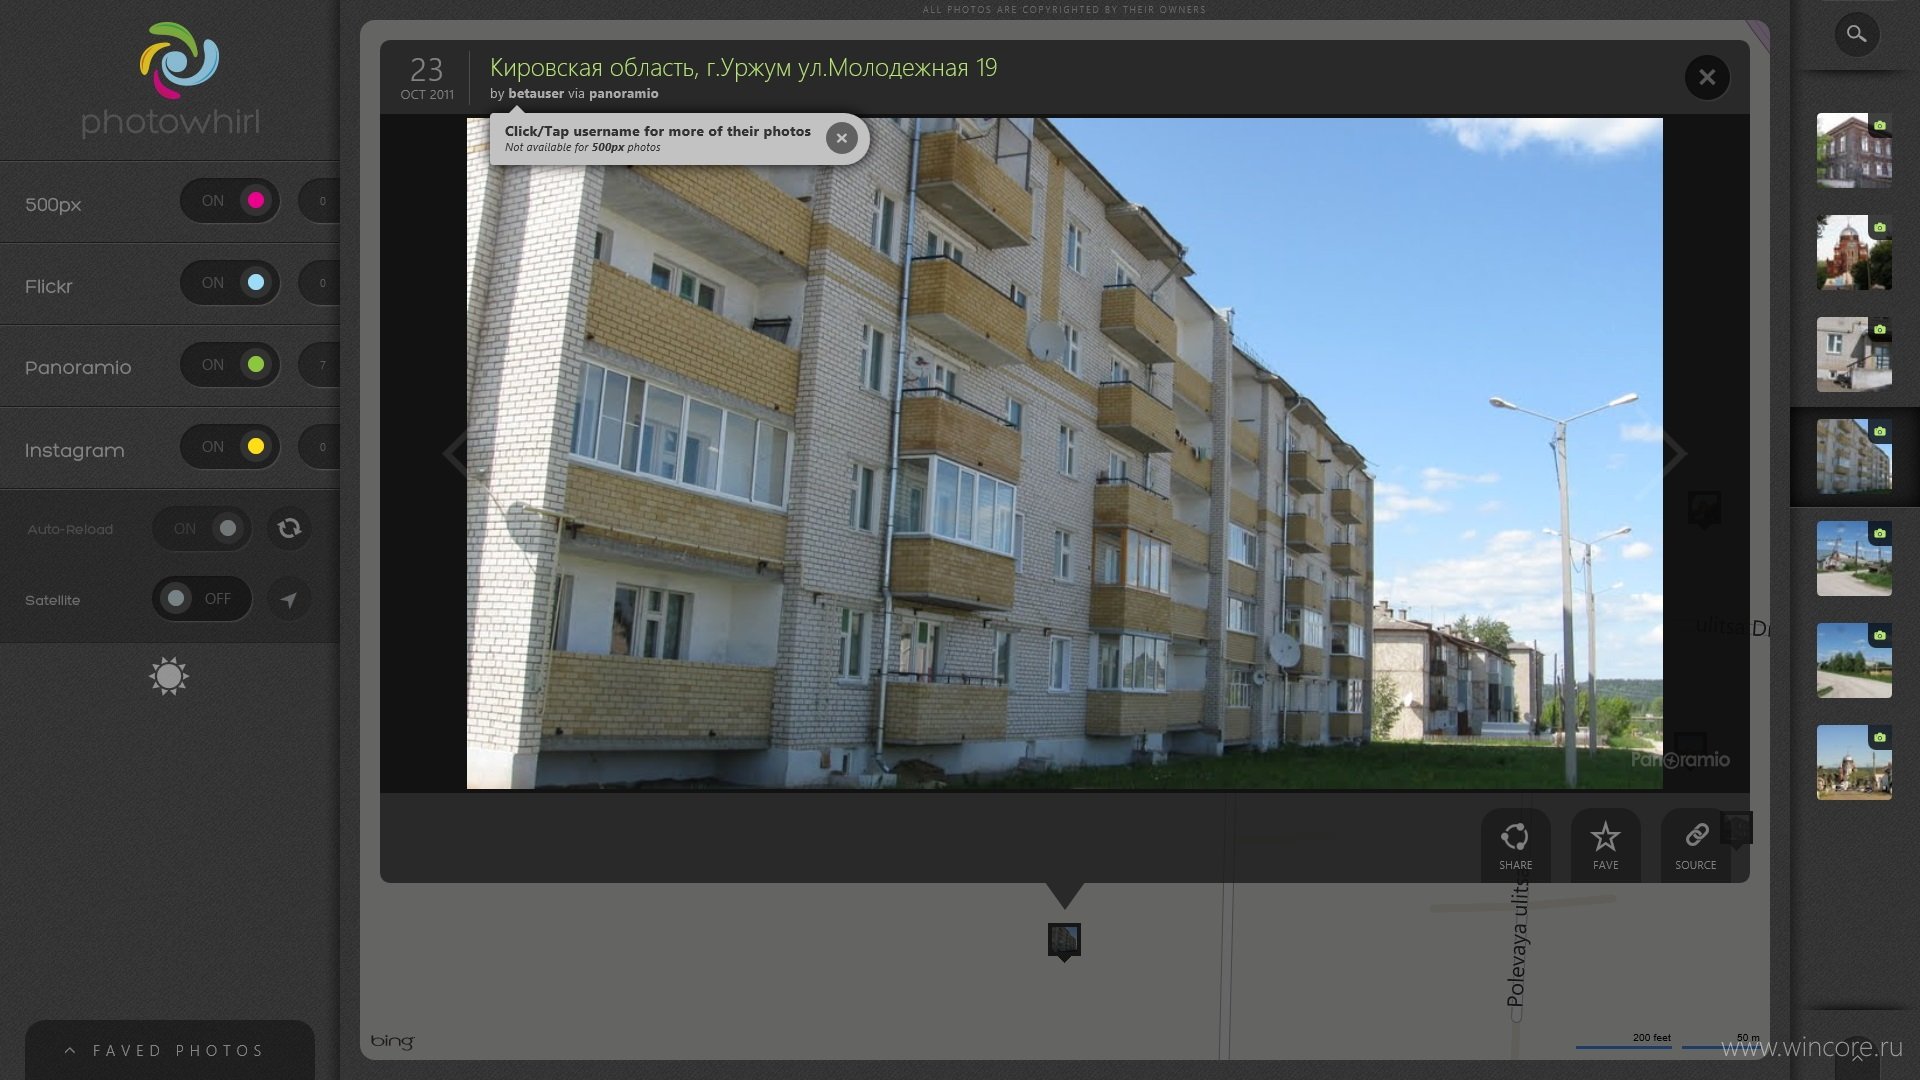
Task: Open the Source link icon
Action: coord(1695,845)
